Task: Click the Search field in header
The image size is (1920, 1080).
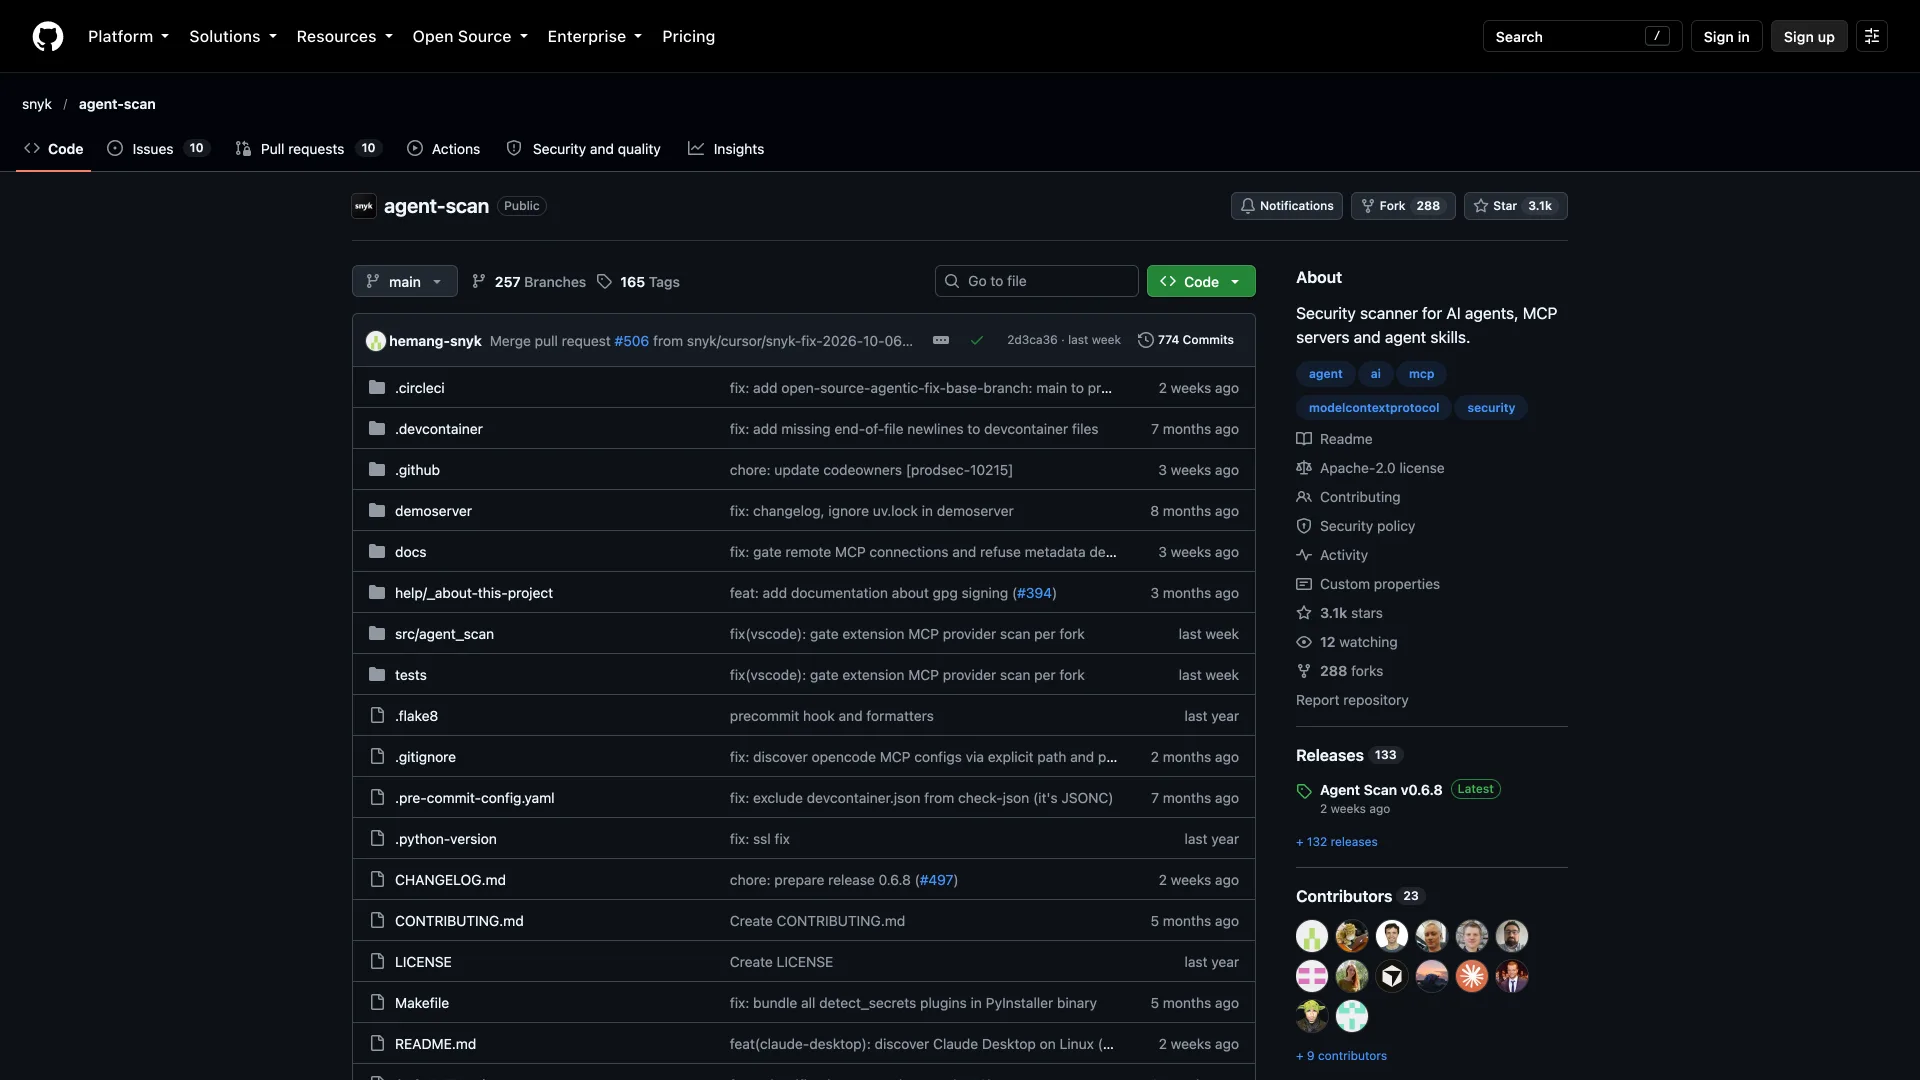Action: pyautogui.click(x=1582, y=37)
